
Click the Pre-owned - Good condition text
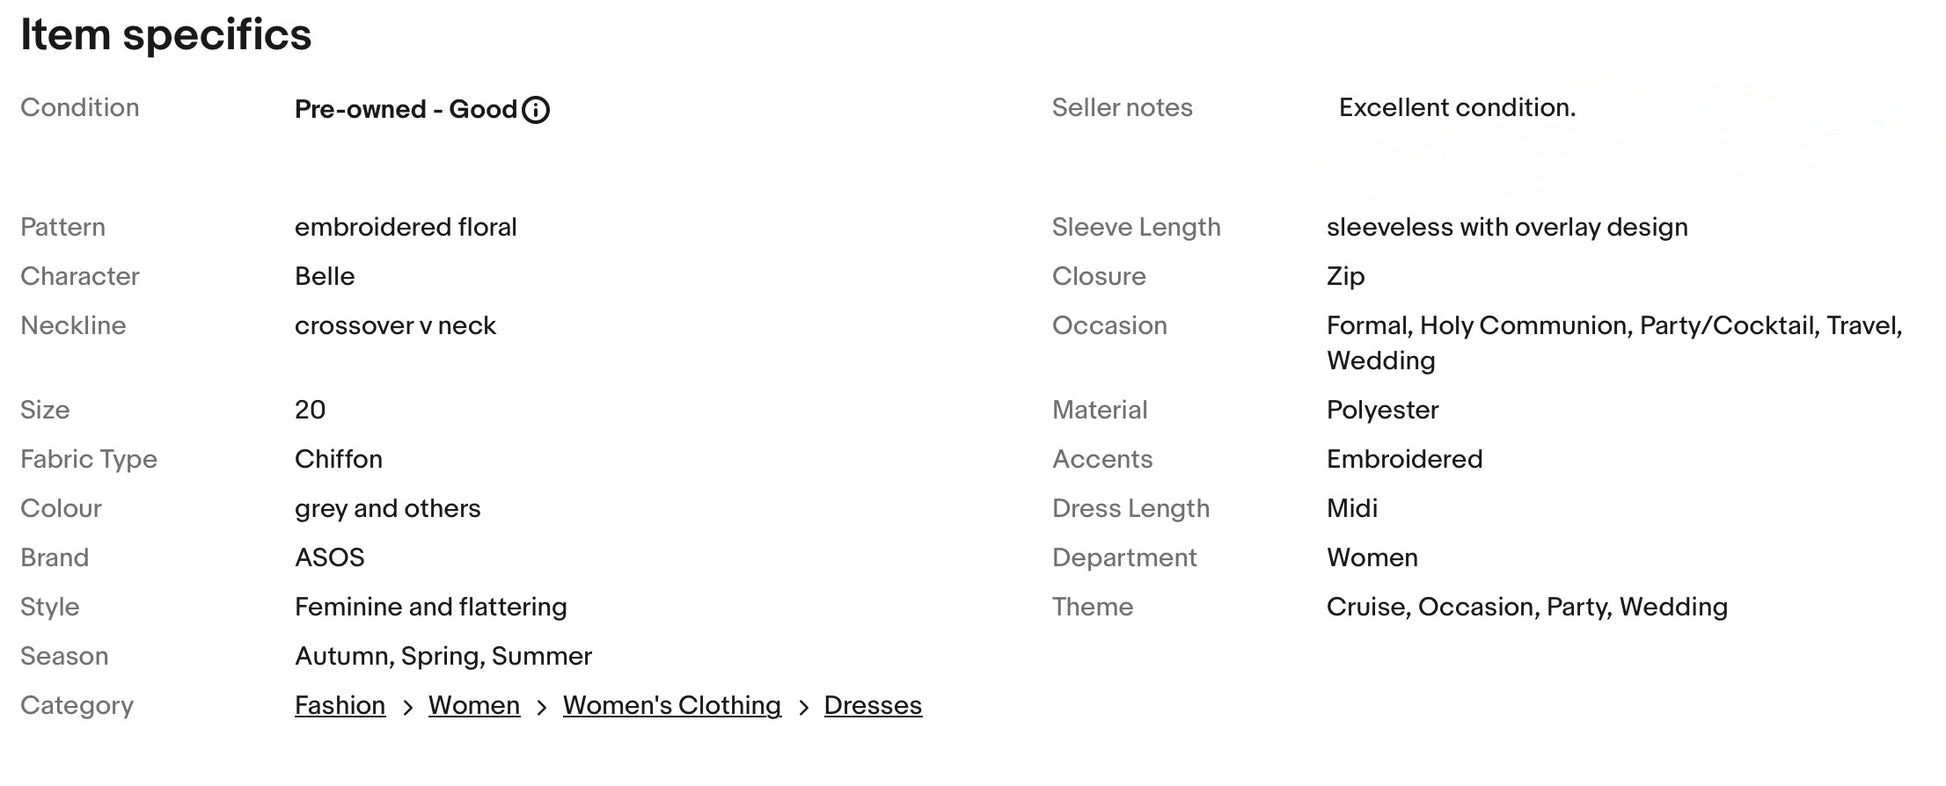click(405, 109)
